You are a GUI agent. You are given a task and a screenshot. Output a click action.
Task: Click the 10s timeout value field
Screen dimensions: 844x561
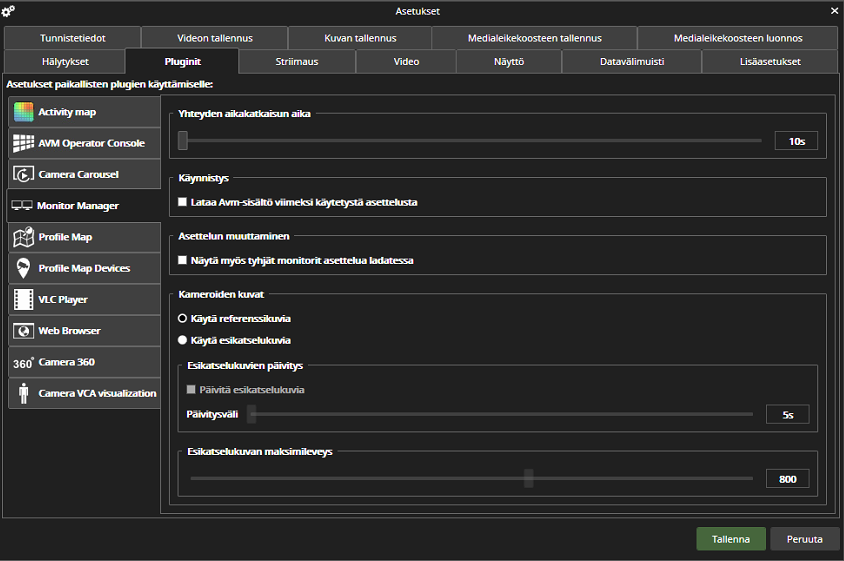point(796,141)
